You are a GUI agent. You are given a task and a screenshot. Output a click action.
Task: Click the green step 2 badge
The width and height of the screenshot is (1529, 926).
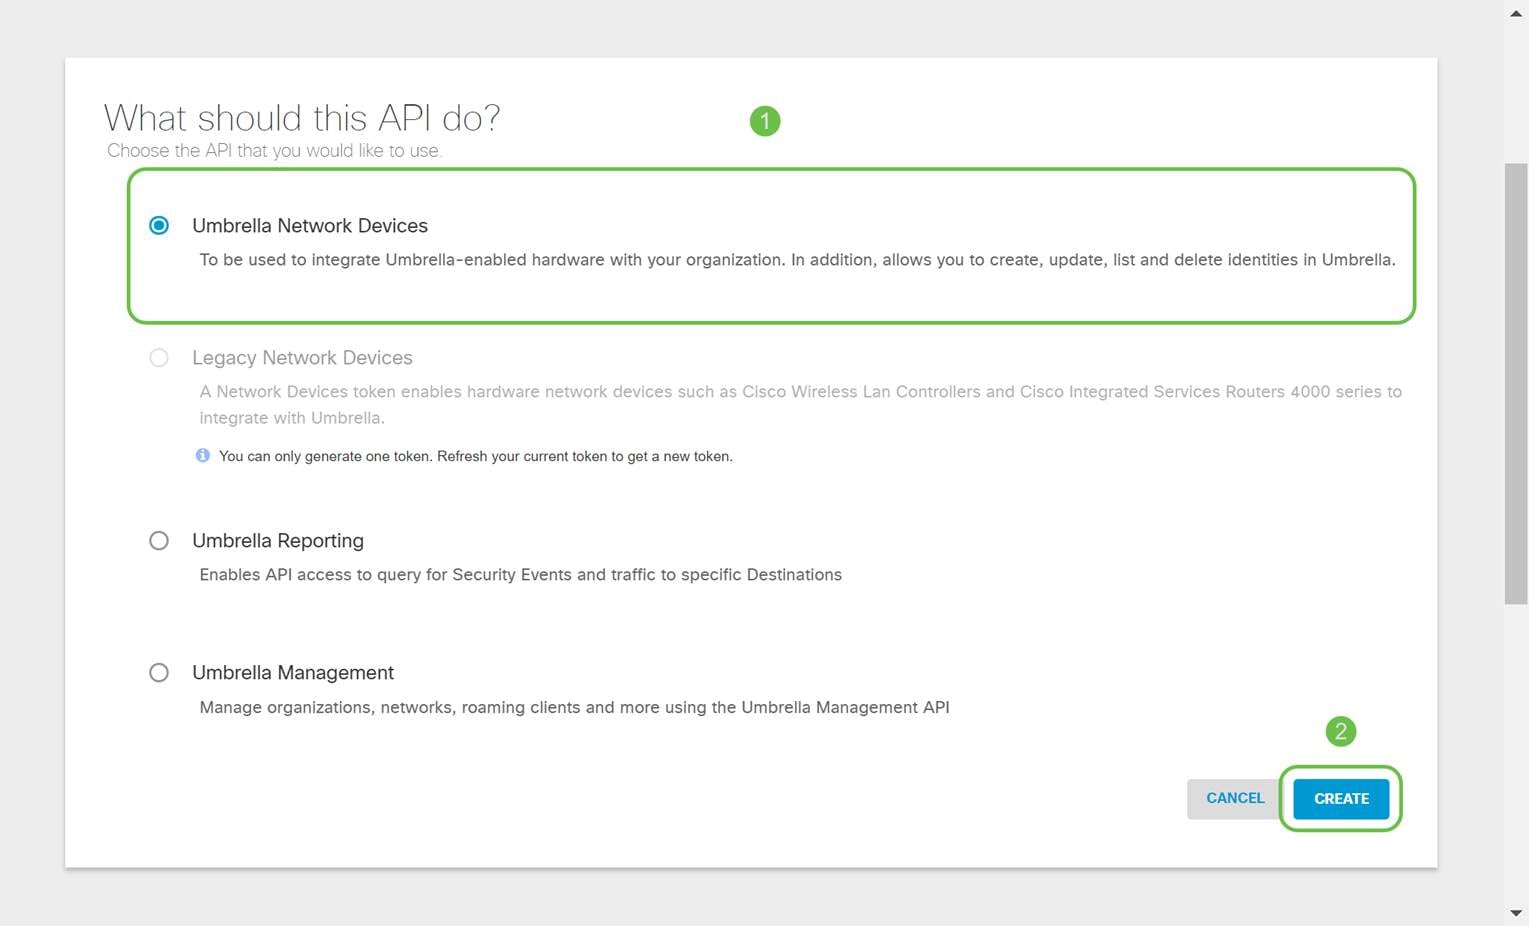tap(1341, 732)
